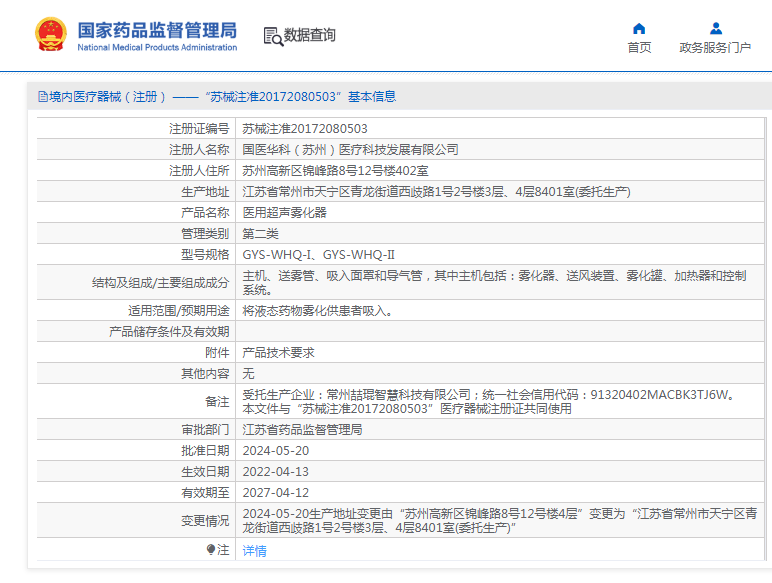Click the model spec GYS-WHQ-I、GYS-WHQ-II
The width and height of the screenshot is (772, 583).
(x=318, y=254)
